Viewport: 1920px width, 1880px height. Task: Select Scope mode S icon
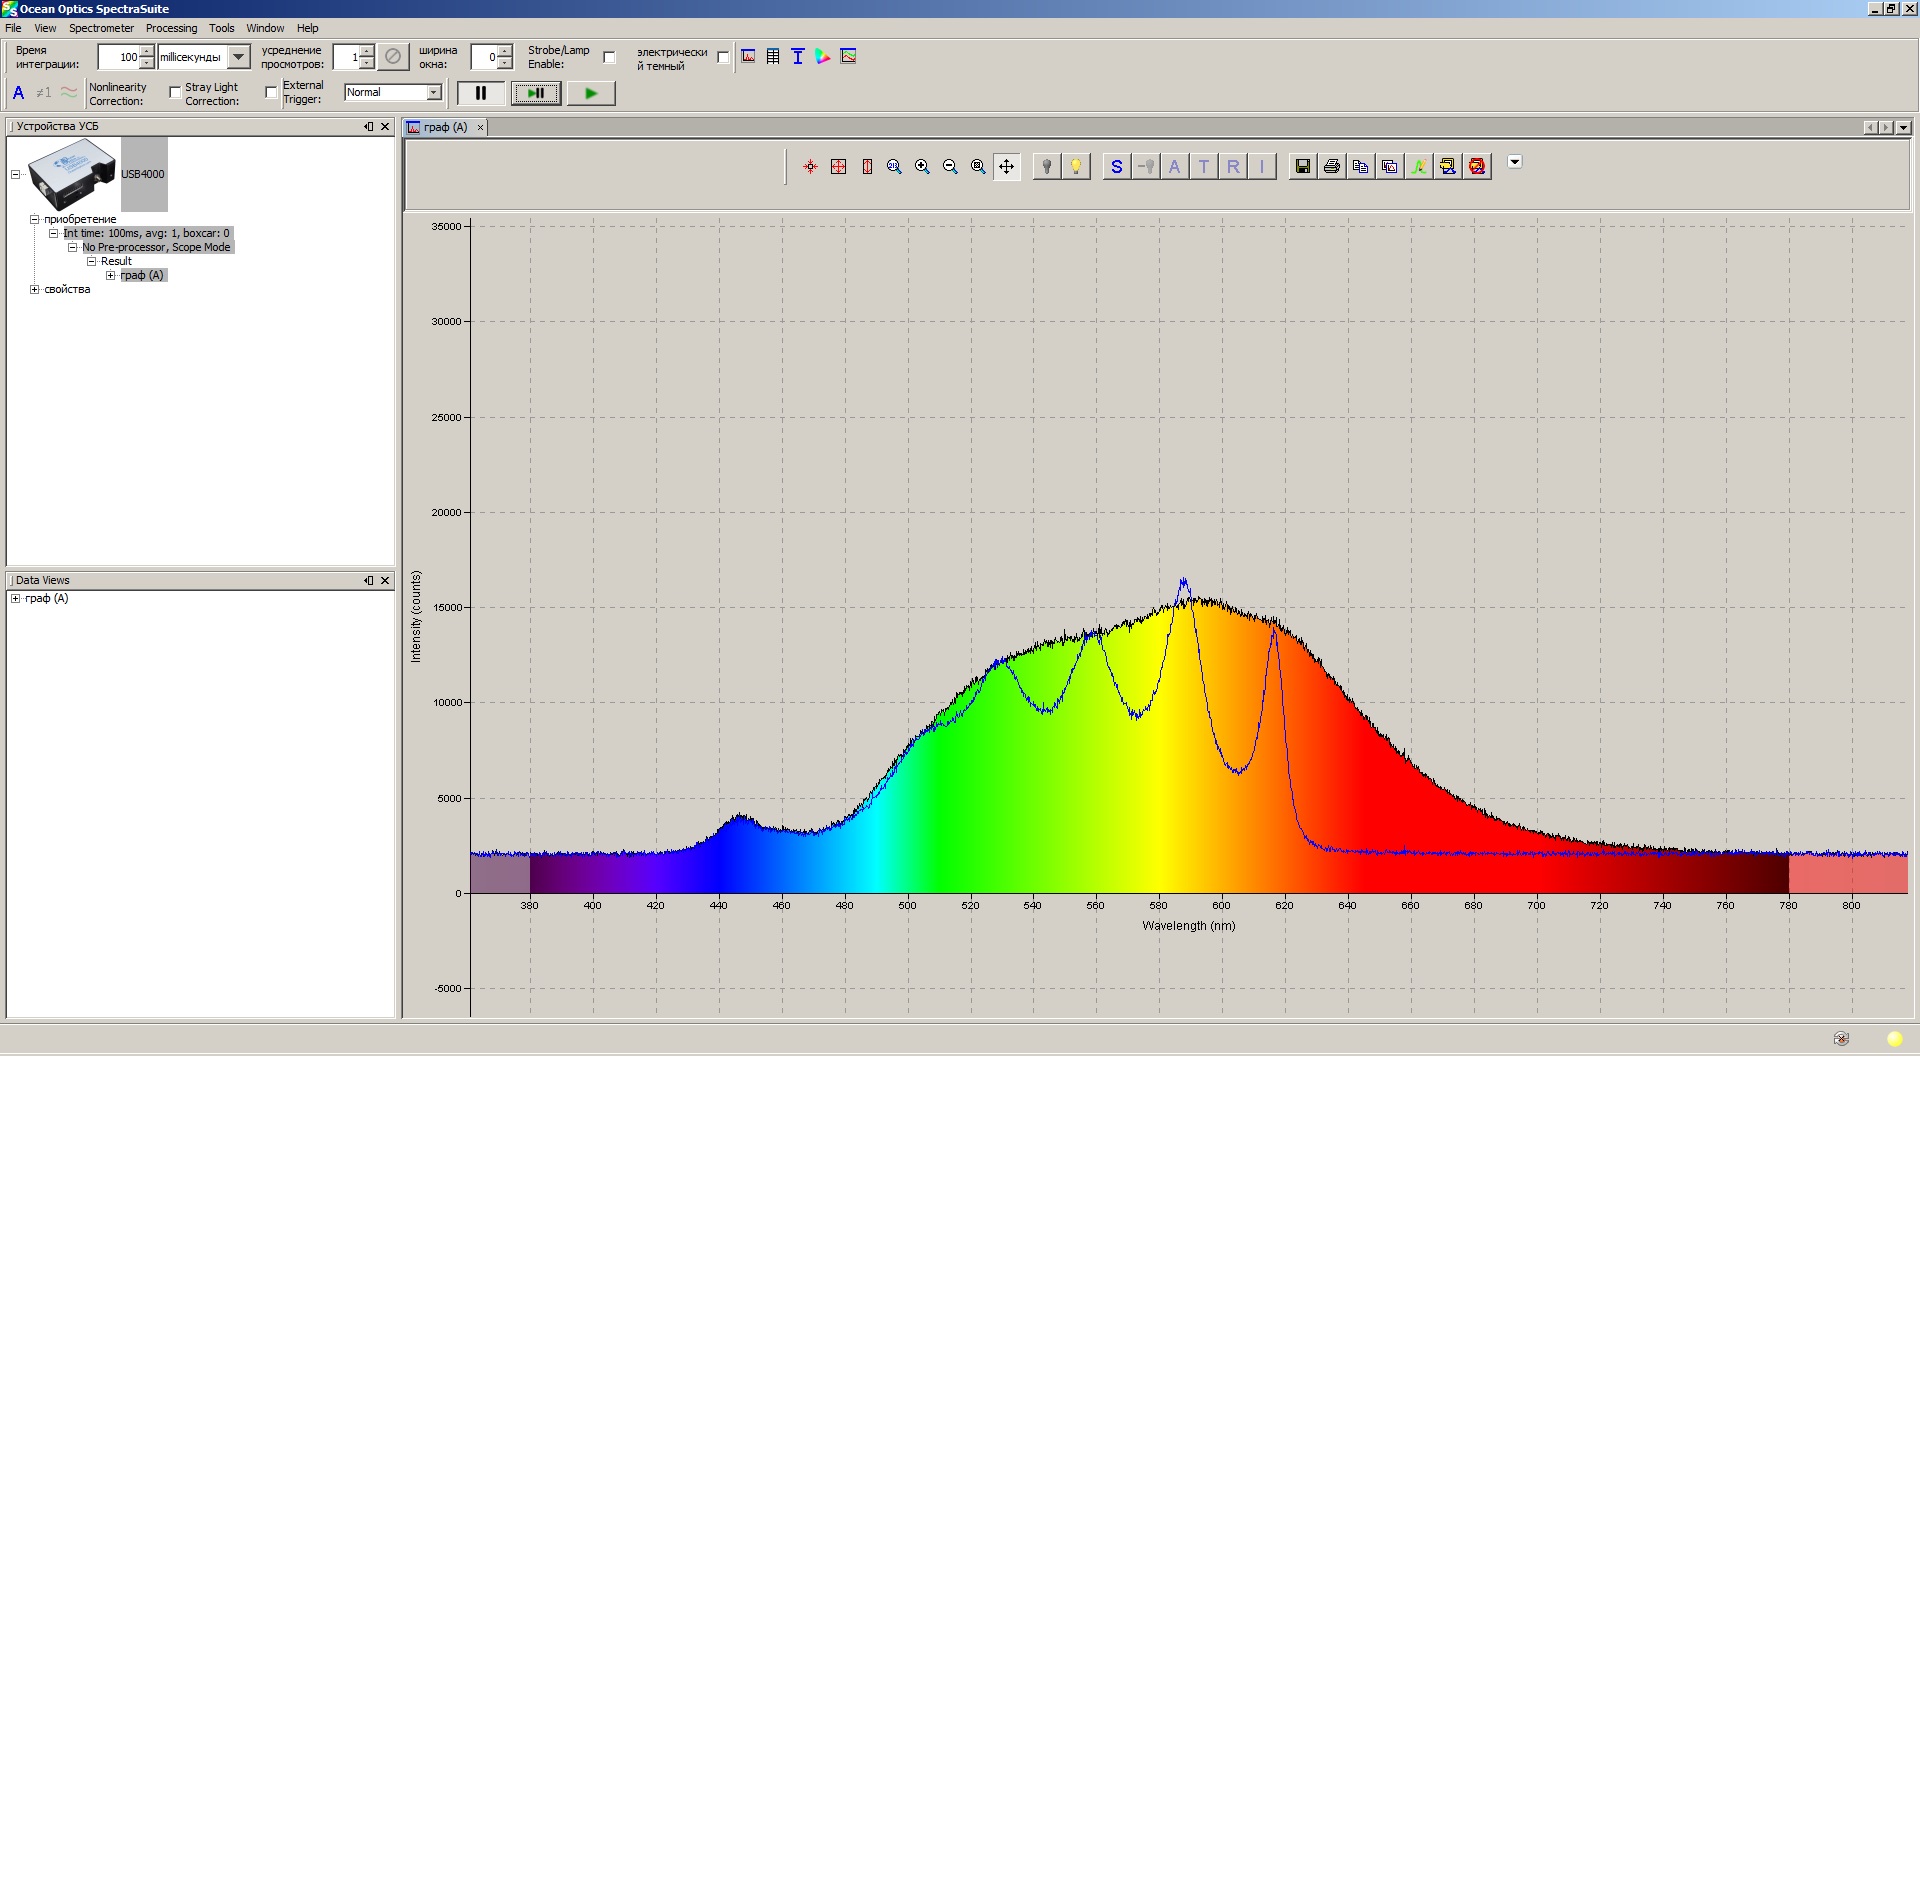tap(1116, 167)
